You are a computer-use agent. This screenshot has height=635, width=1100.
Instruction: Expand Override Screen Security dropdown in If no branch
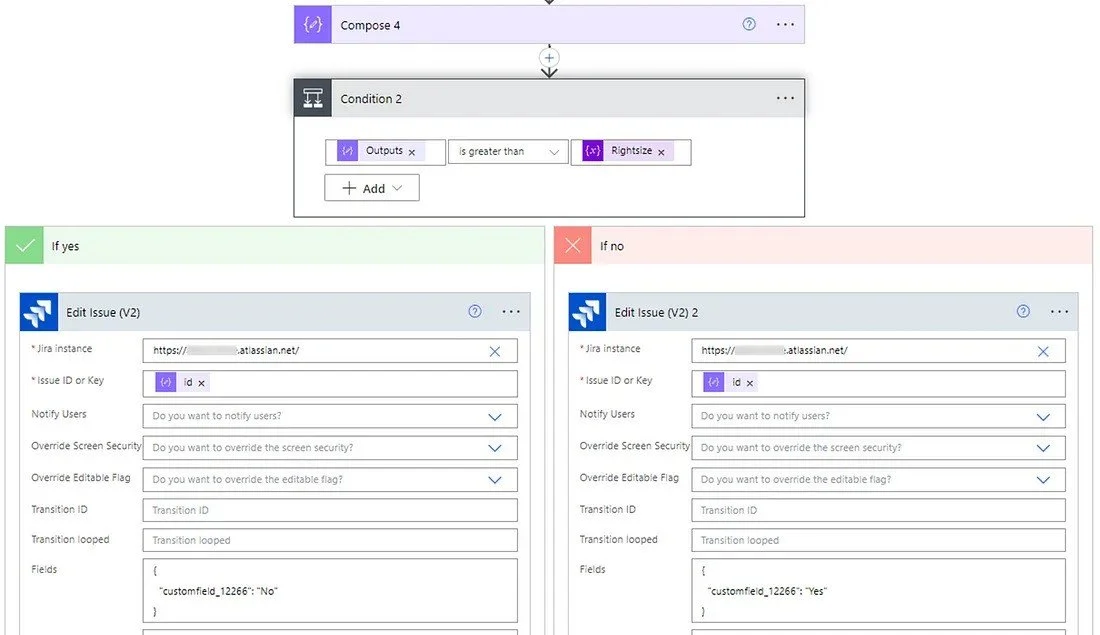[1043, 448]
